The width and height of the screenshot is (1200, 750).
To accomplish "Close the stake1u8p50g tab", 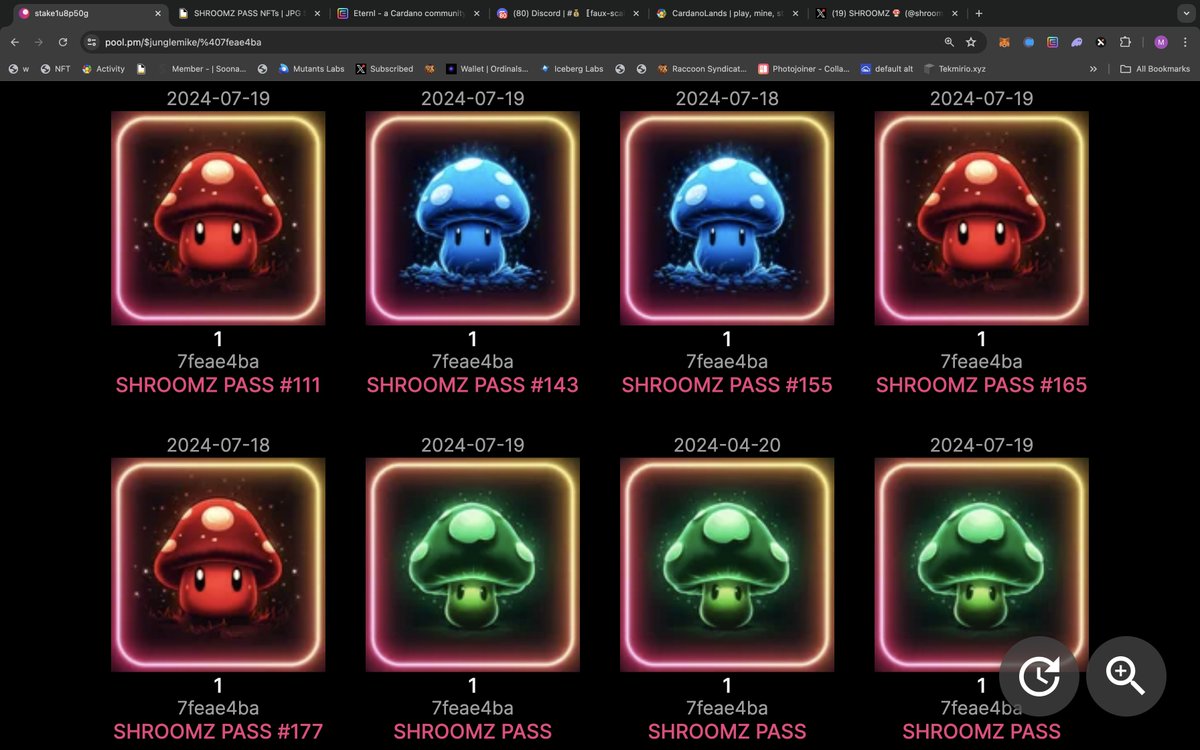I will pyautogui.click(x=158, y=14).
